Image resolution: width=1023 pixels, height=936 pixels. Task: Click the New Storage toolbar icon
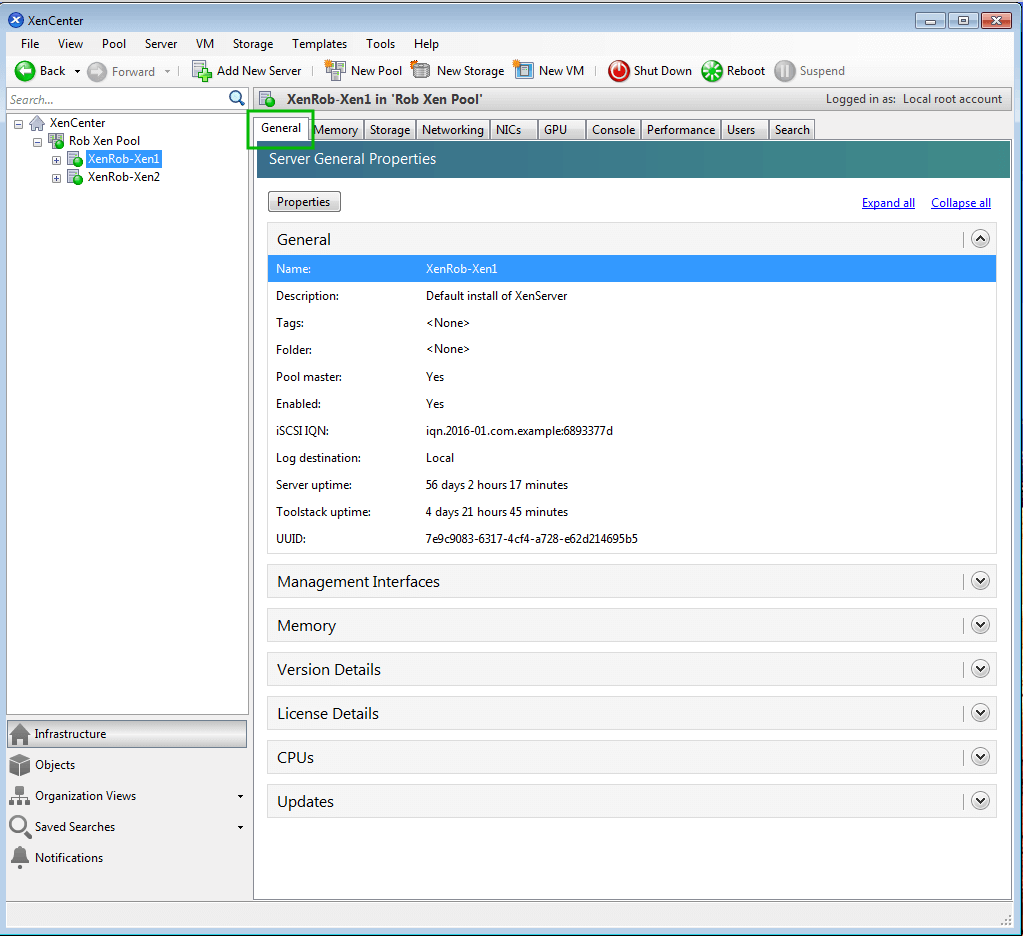[x=421, y=71]
